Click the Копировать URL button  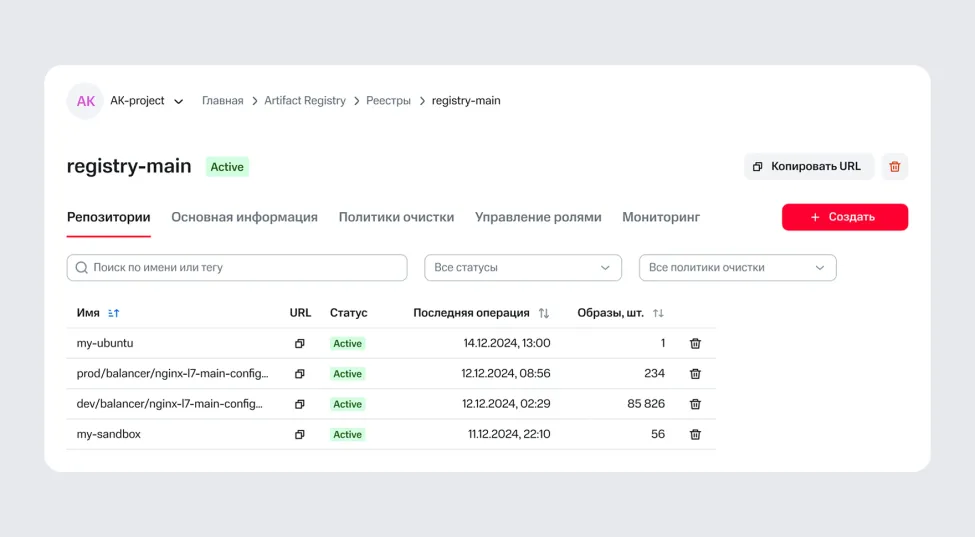point(808,167)
